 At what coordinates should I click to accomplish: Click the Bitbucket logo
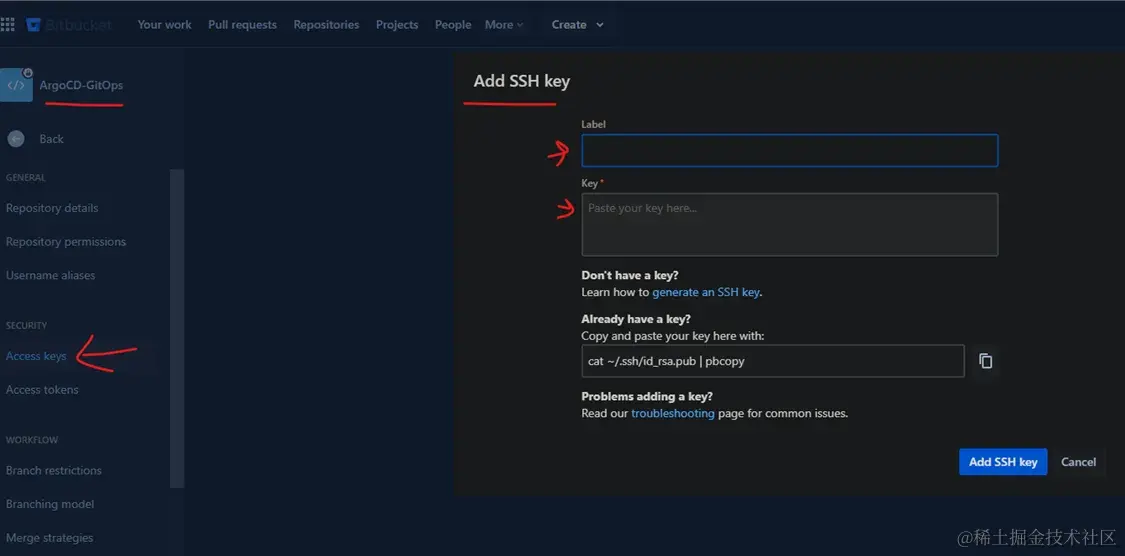pos(69,25)
